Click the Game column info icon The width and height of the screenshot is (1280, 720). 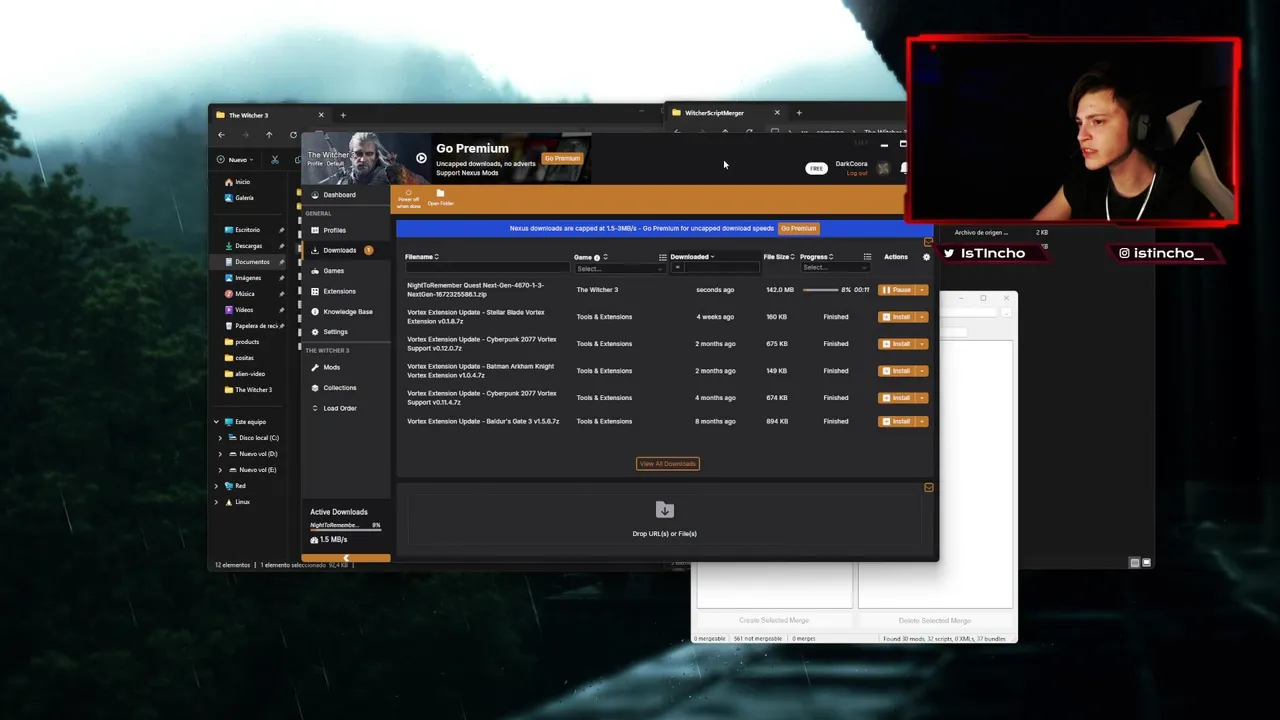coord(597,258)
